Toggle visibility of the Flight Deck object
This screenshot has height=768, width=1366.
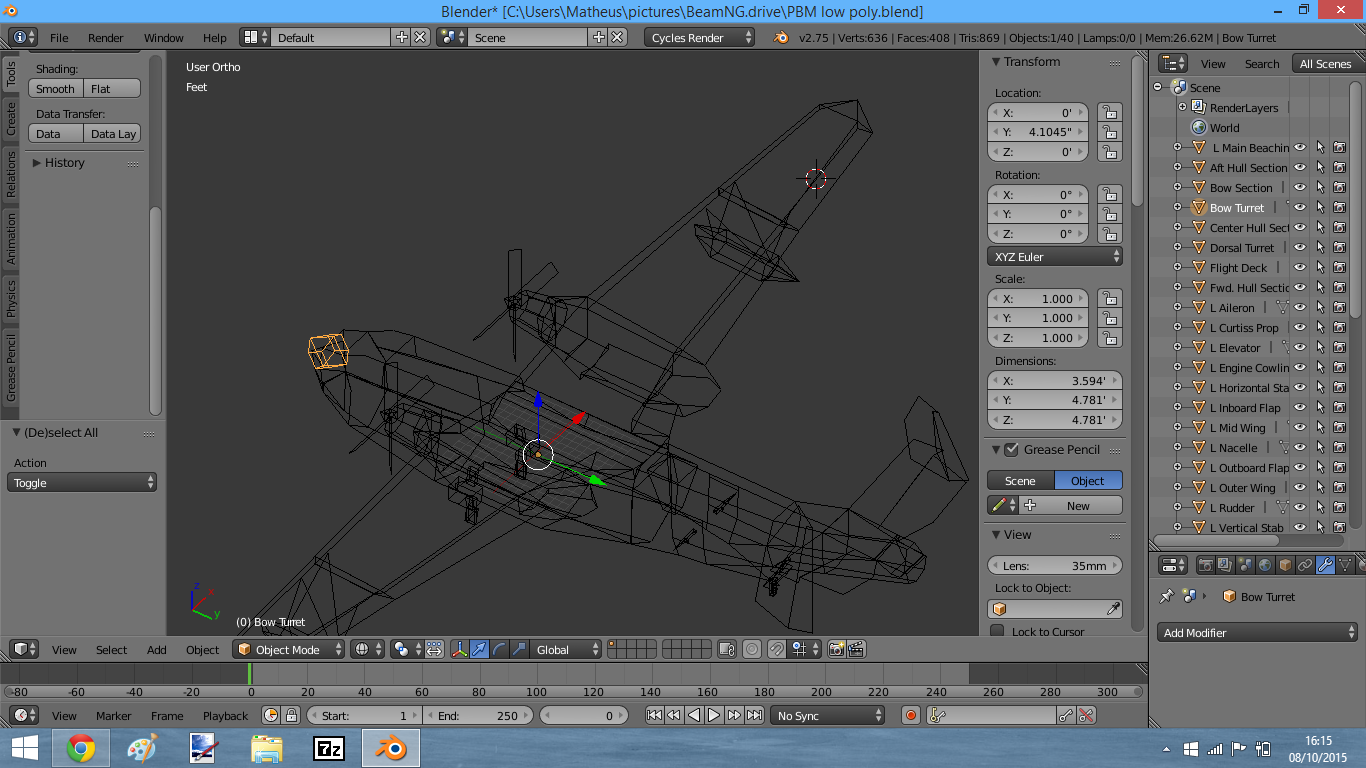point(1300,267)
